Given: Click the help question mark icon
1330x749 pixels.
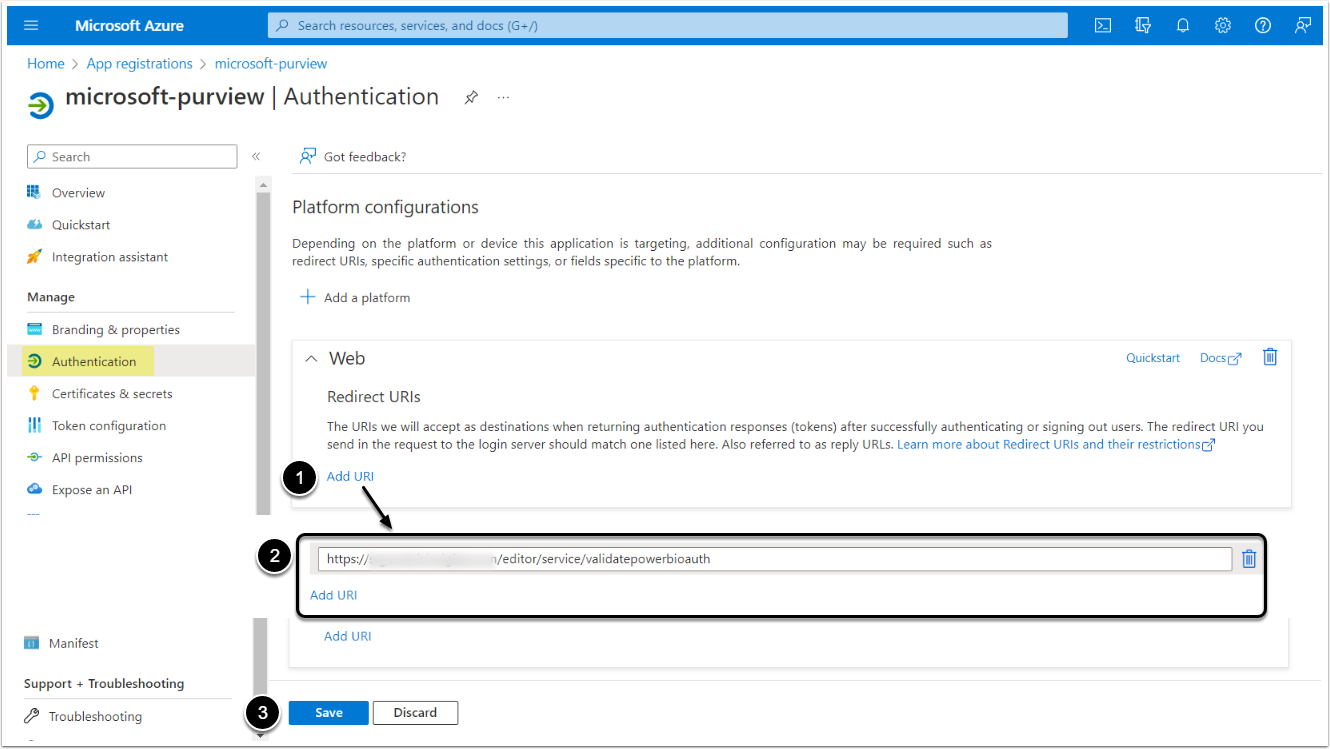Looking at the screenshot, I should (x=1263, y=26).
